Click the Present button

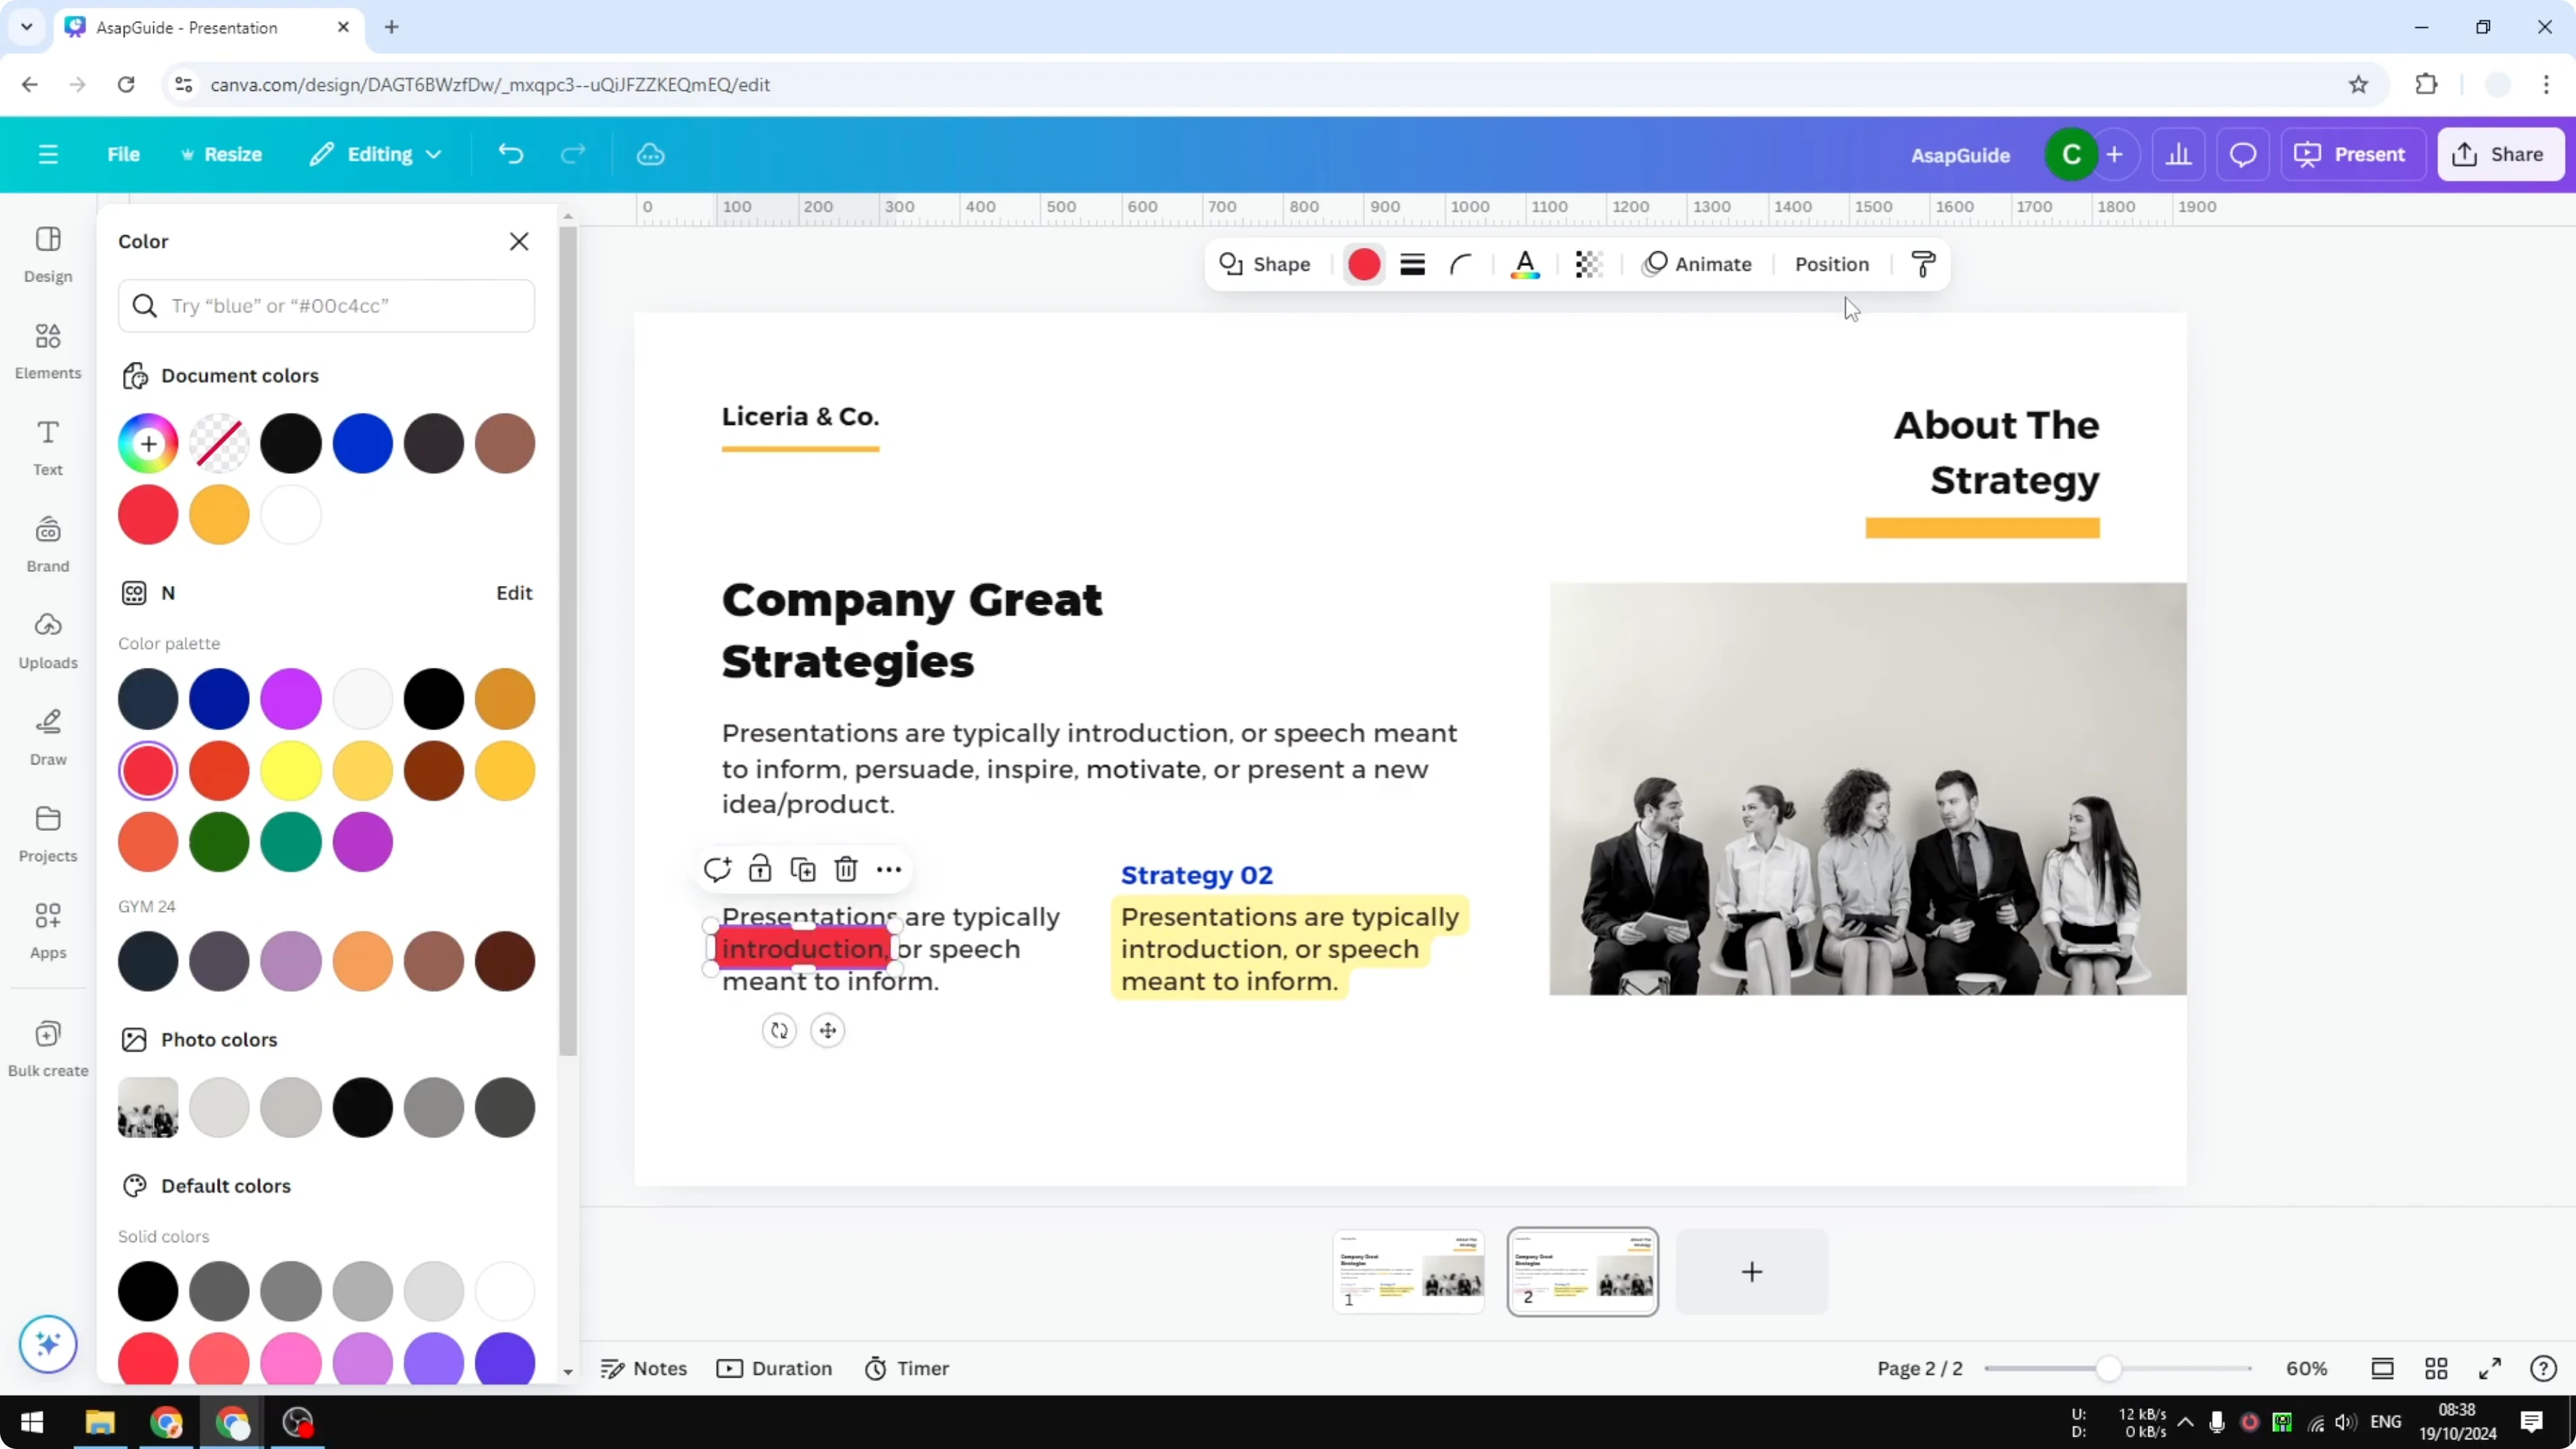point(2352,154)
